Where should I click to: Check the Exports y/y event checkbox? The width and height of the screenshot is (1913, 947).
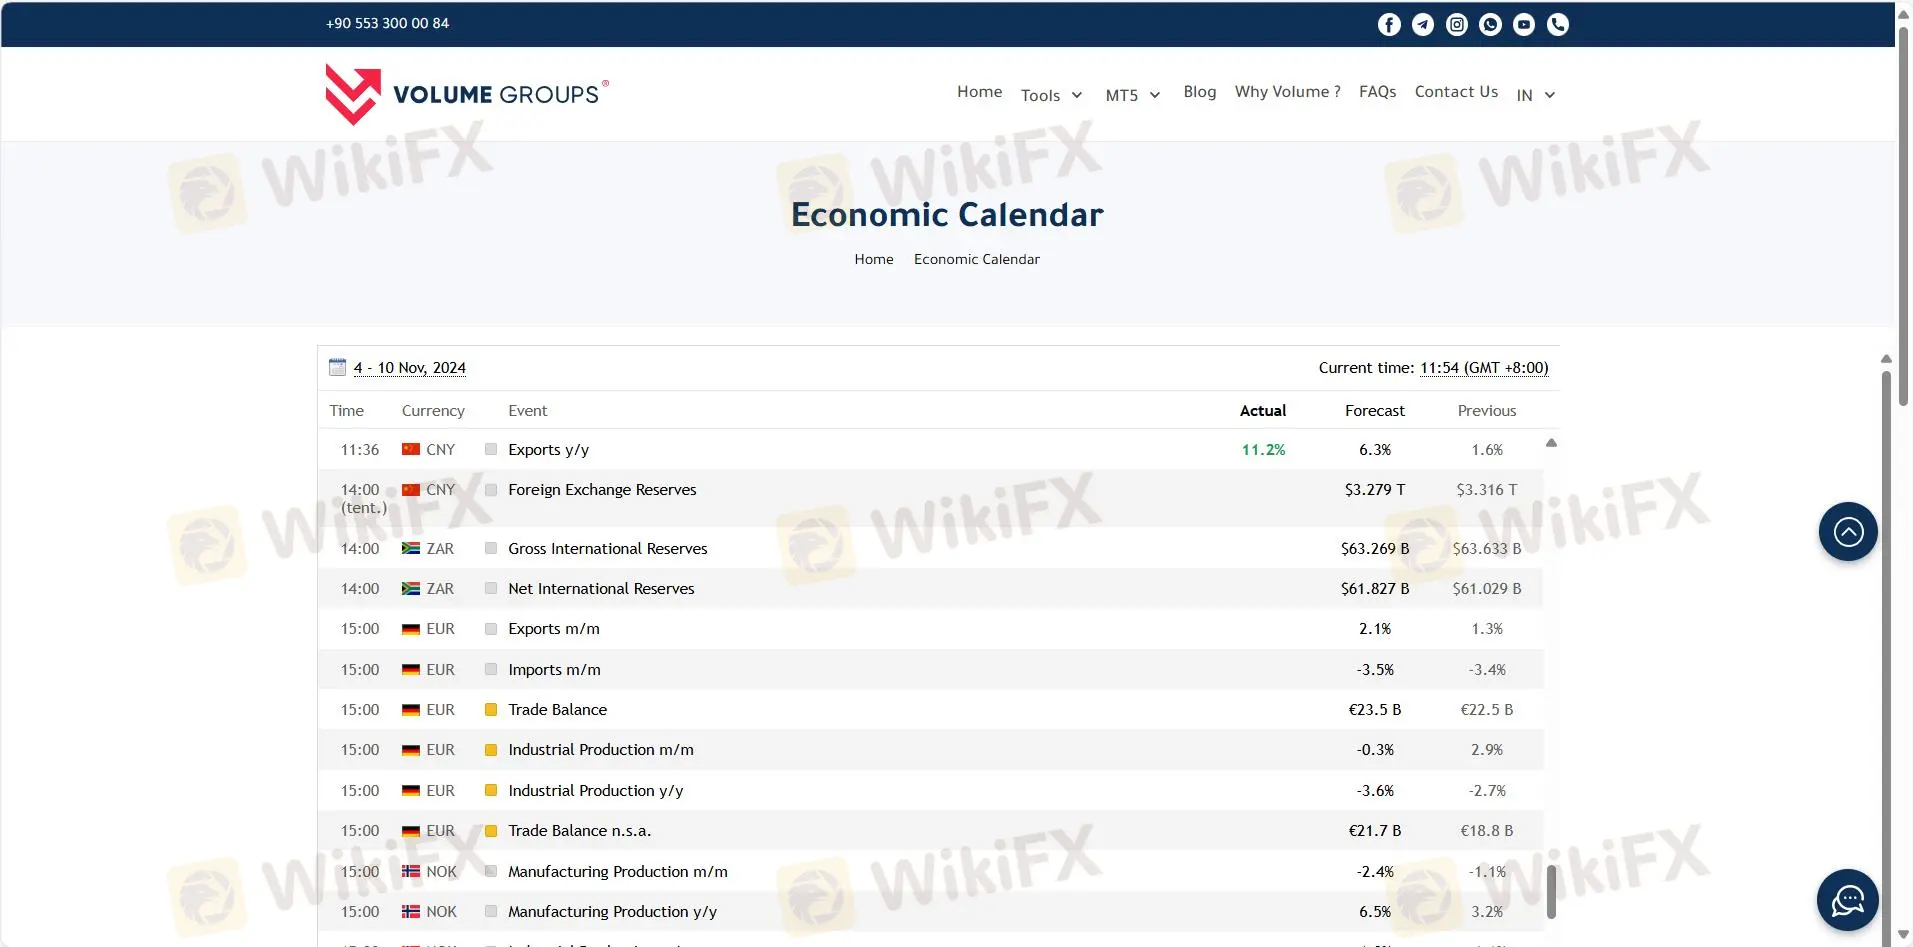click(490, 449)
